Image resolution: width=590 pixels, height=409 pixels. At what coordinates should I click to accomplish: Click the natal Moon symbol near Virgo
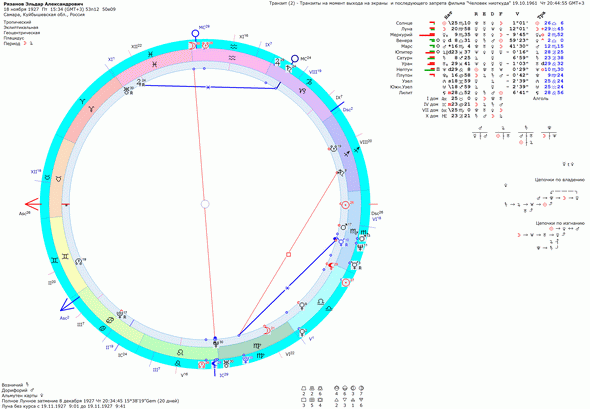pos(267,330)
